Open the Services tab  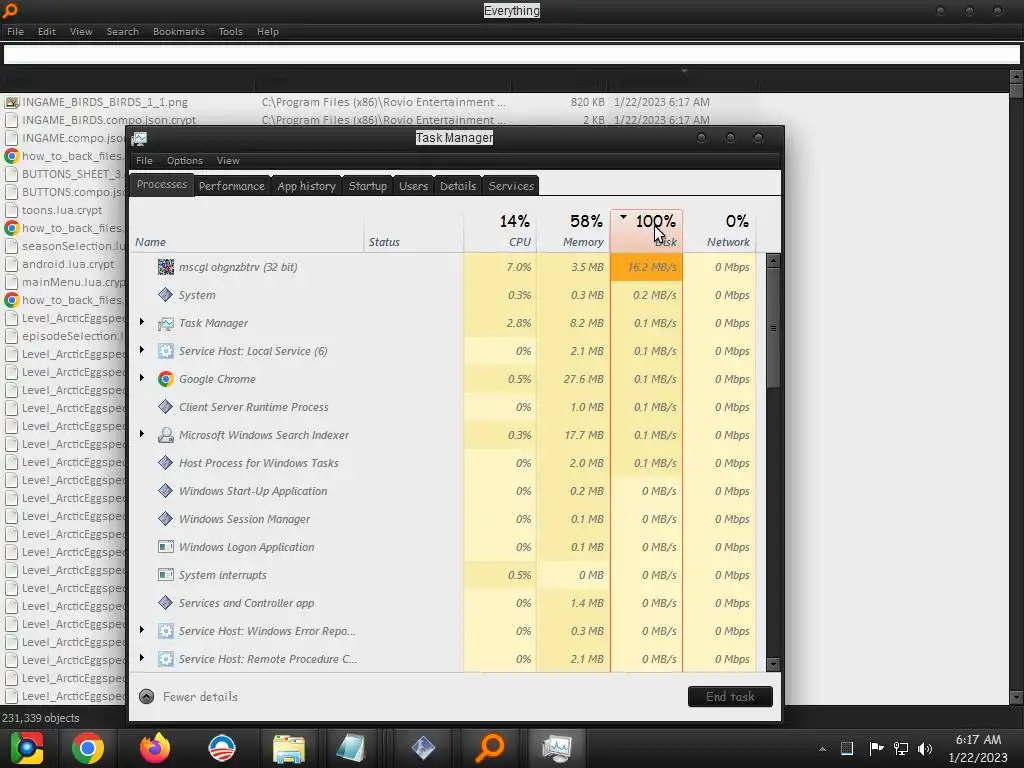click(x=511, y=186)
